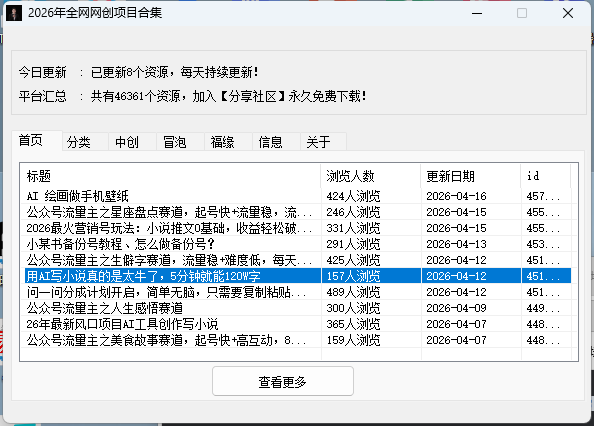The width and height of the screenshot is (594, 426).
Task: Click the id column header
Action: pyautogui.click(x=546, y=176)
